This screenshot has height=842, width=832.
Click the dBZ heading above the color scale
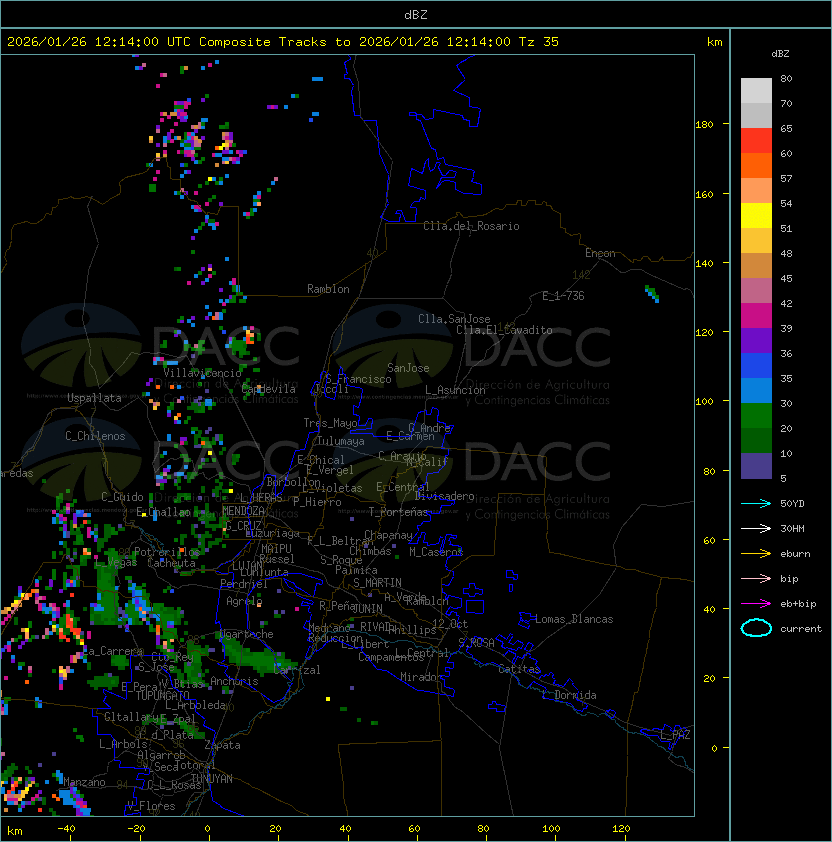click(780, 54)
